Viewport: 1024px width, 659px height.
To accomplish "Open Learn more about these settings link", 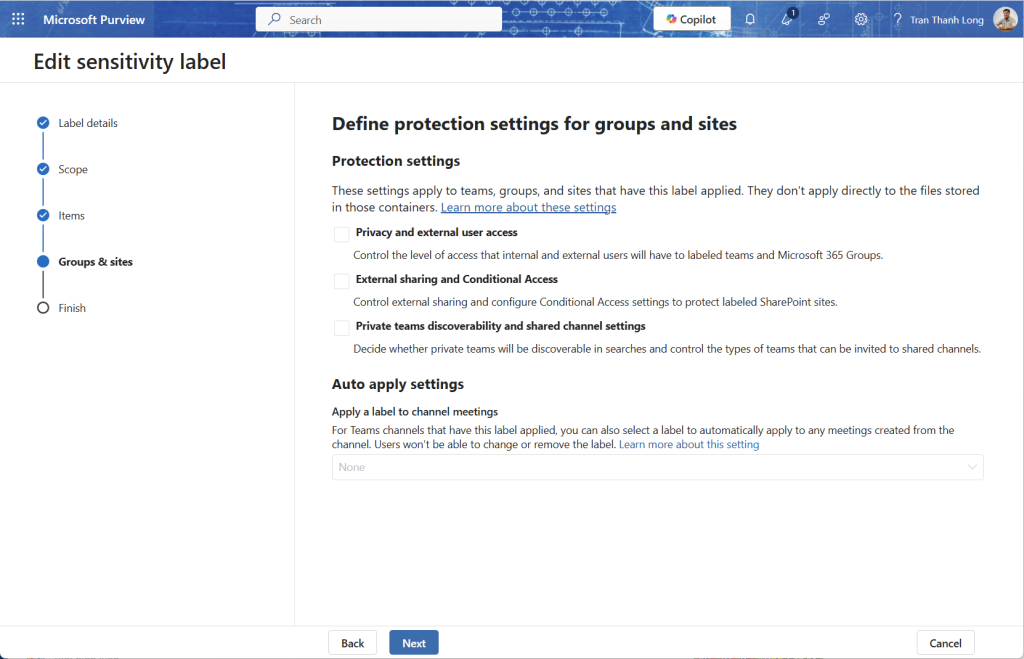I will pyautogui.click(x=528, y=207).
